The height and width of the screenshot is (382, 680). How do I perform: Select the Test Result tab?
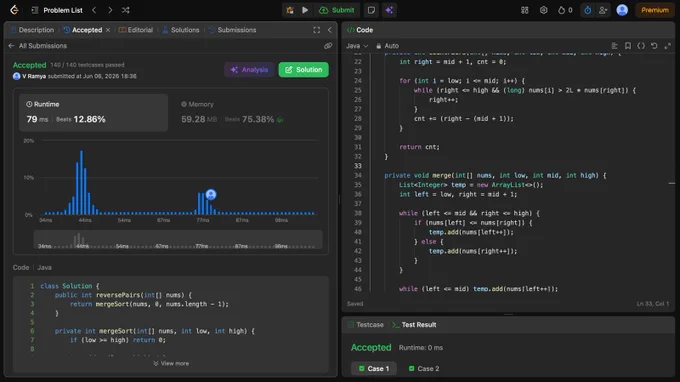[414, 325]
